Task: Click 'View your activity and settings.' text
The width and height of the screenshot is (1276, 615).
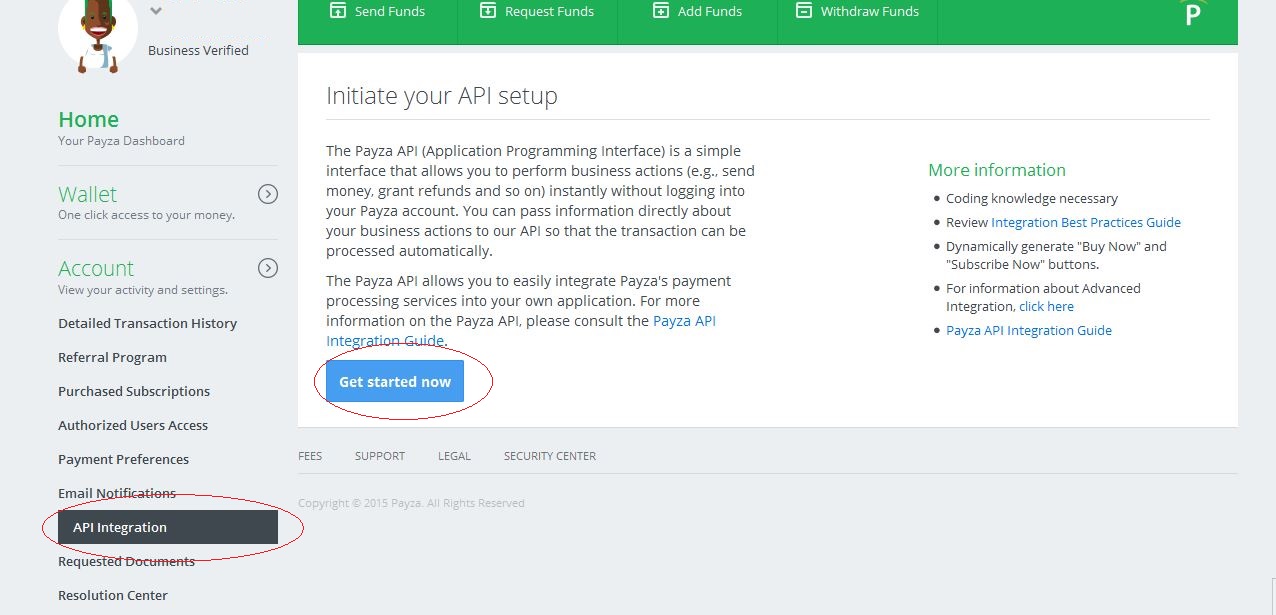Action: (x=143, y=290)
